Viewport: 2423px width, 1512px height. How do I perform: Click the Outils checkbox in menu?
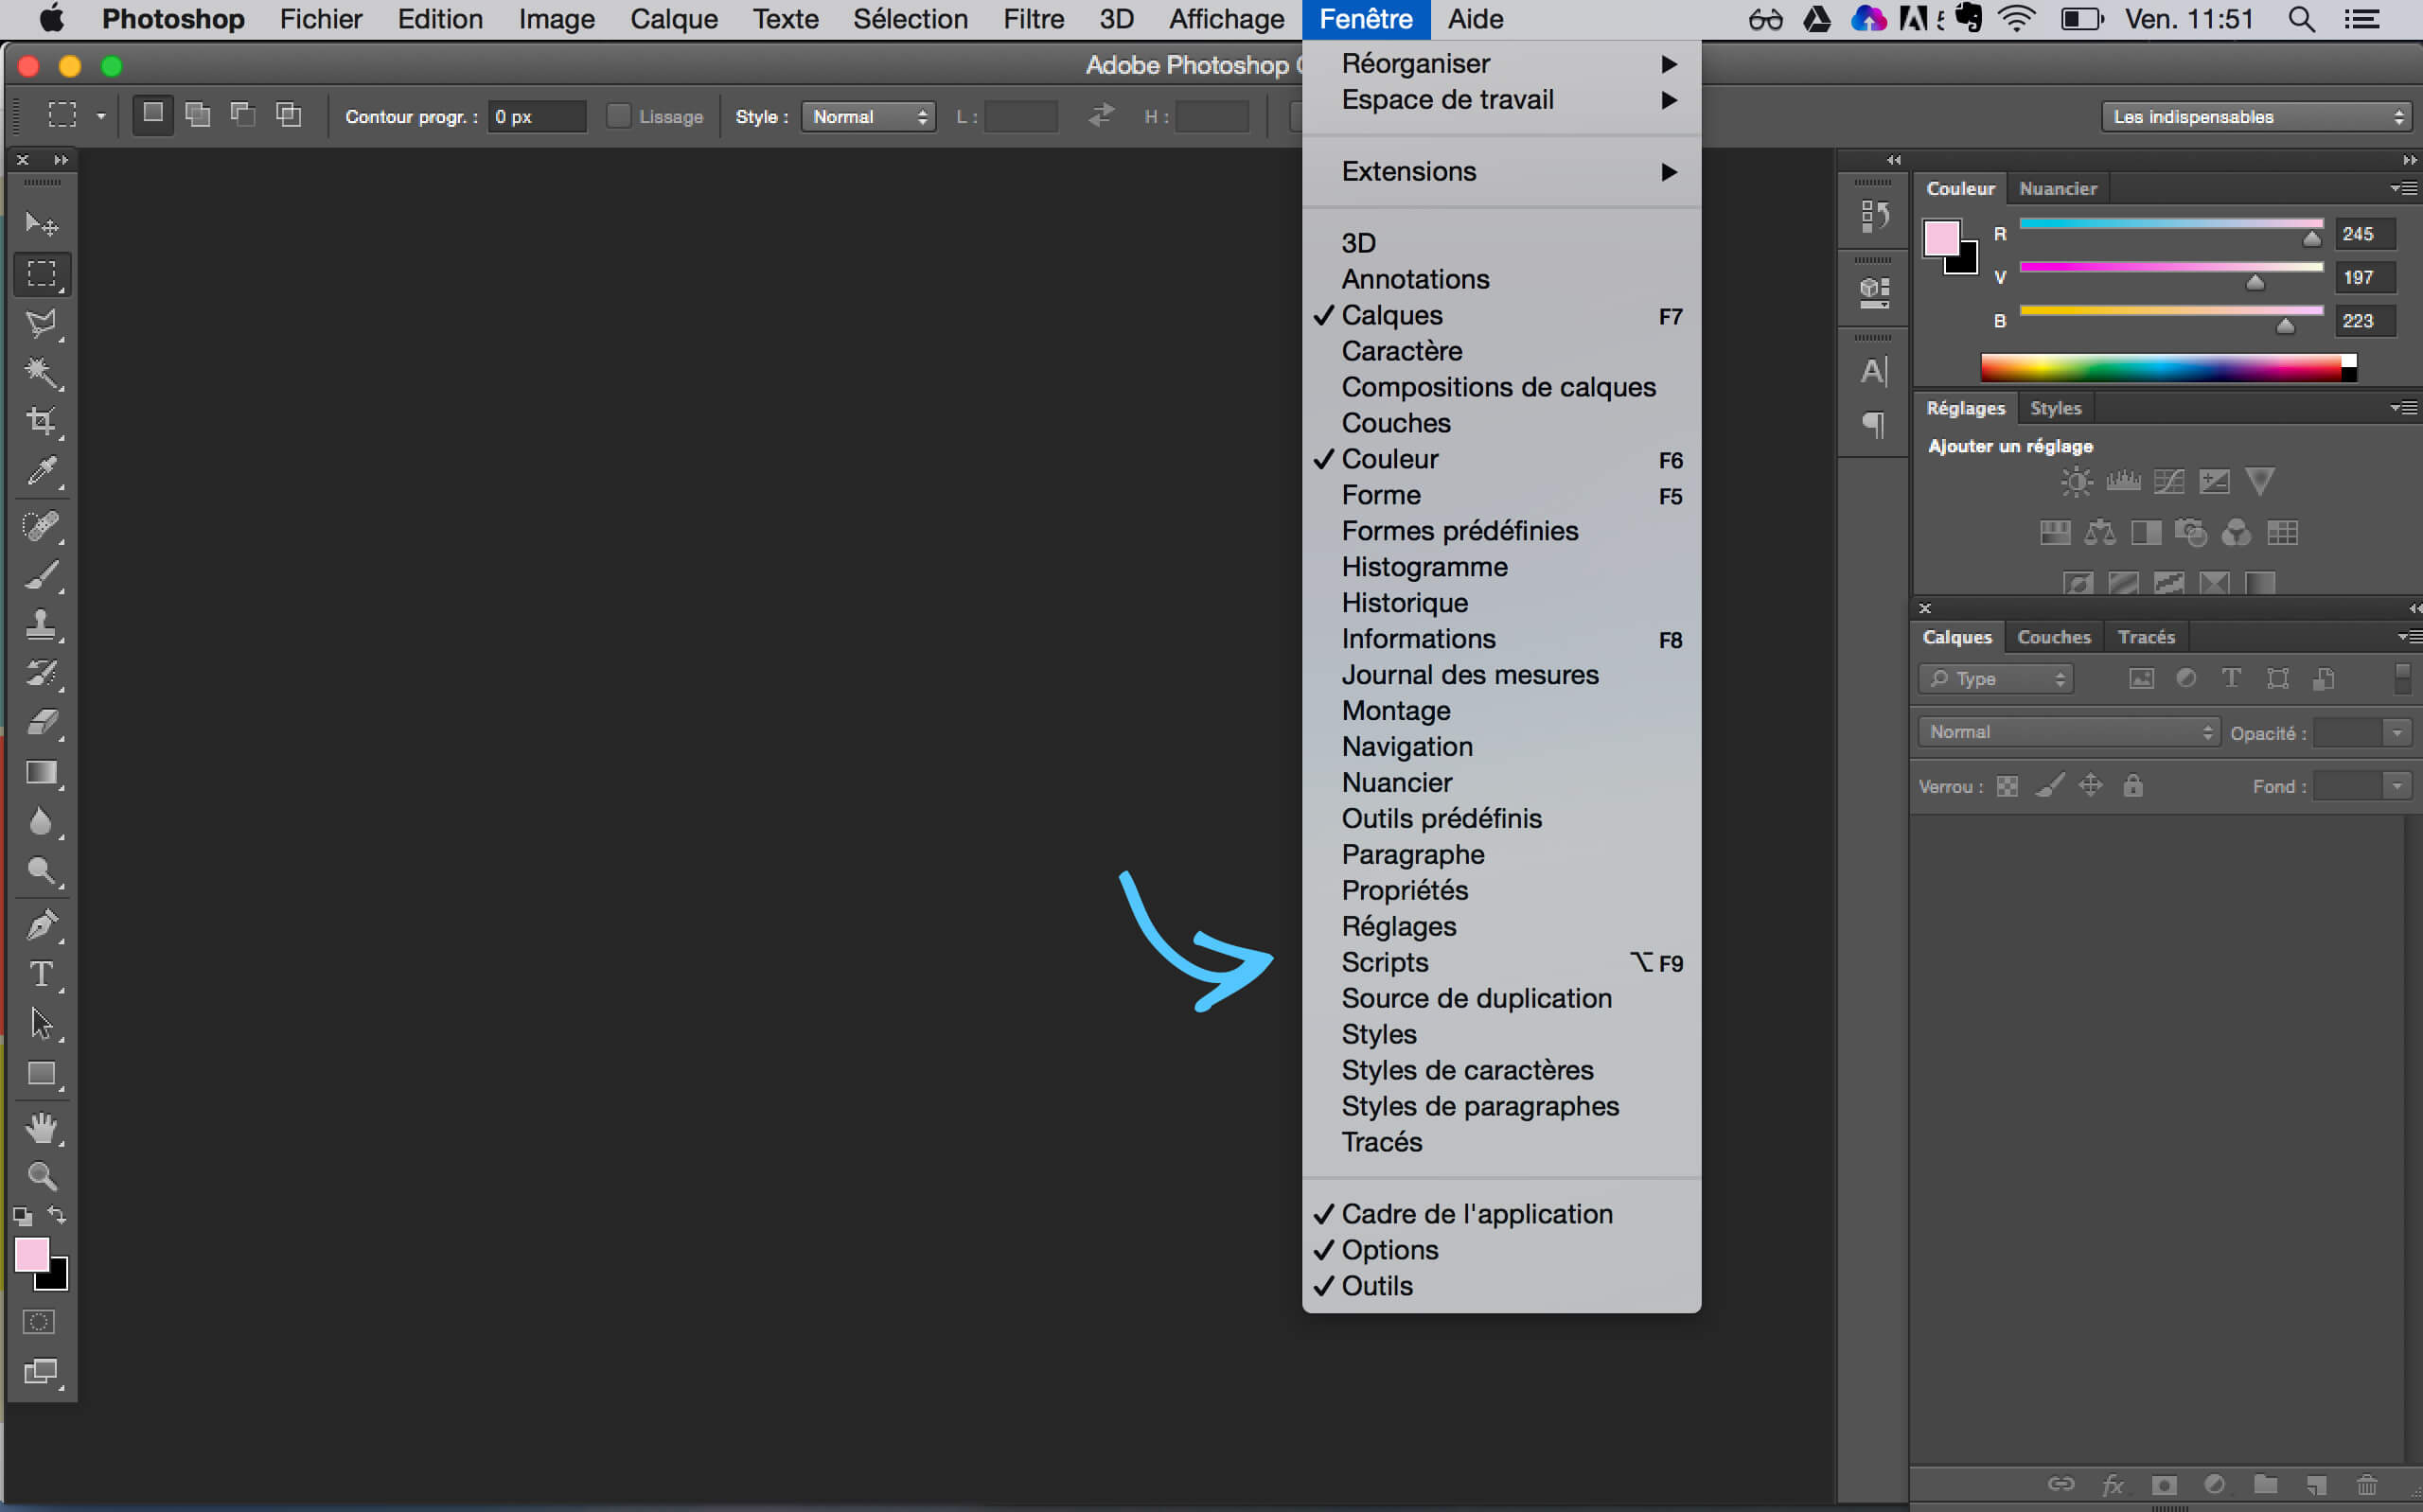1376,1286
